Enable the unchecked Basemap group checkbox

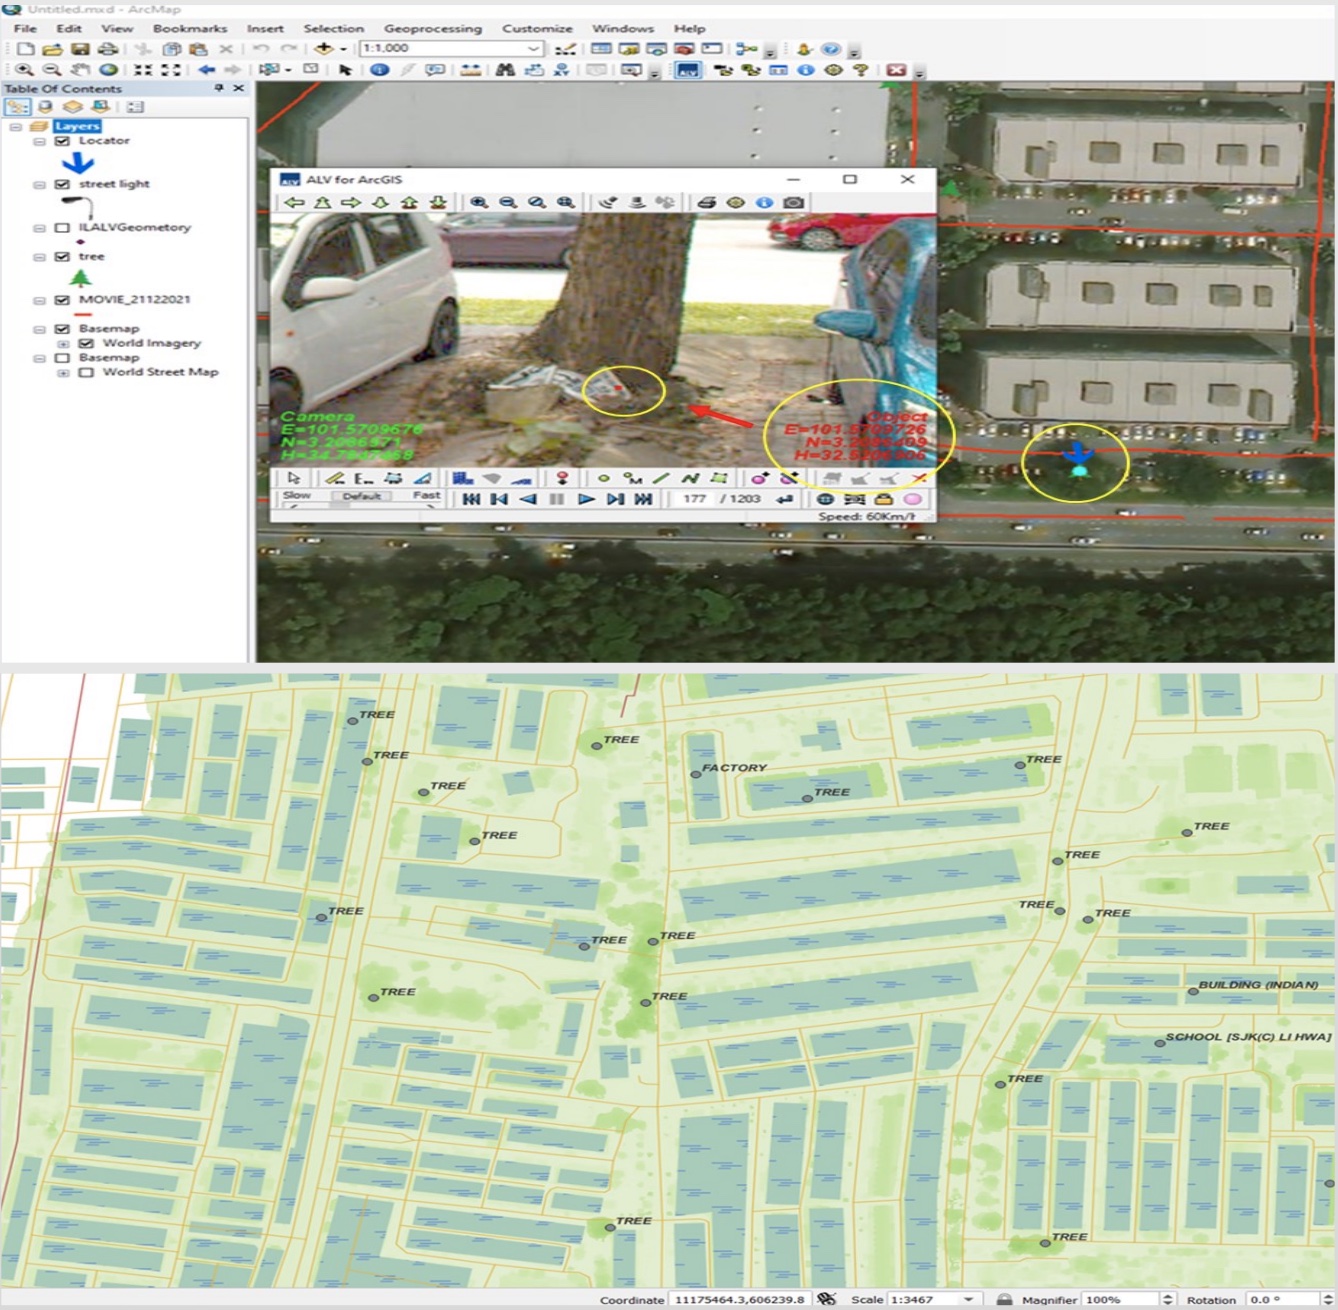pos(62,358)
